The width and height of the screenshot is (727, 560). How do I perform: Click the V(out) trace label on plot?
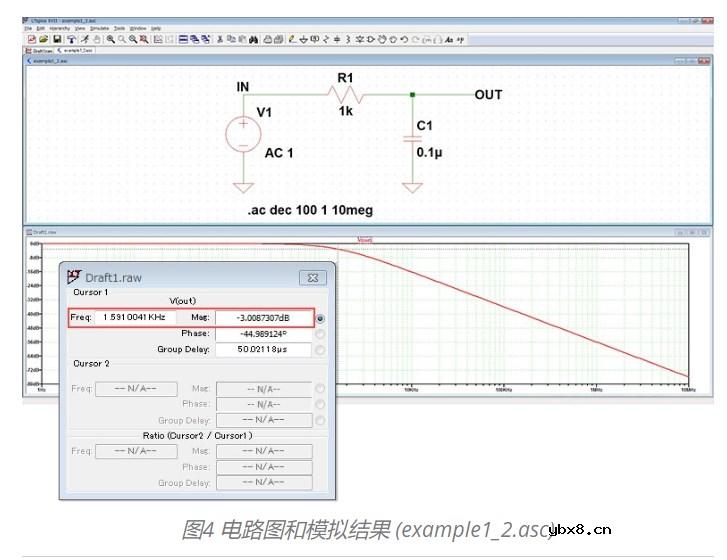click(365, 240)
